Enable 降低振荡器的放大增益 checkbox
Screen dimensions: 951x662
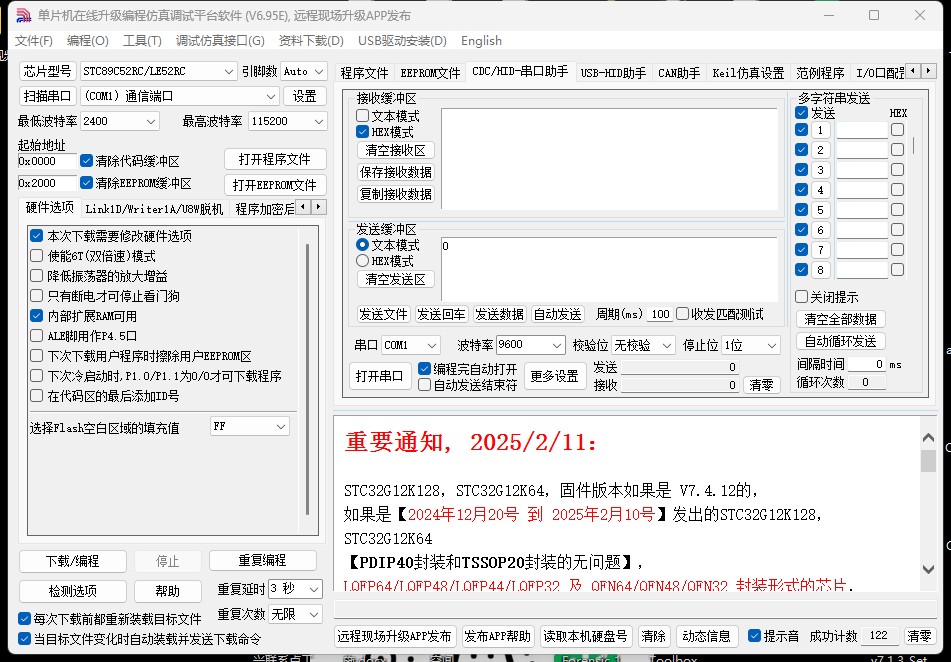pos(37,276)
